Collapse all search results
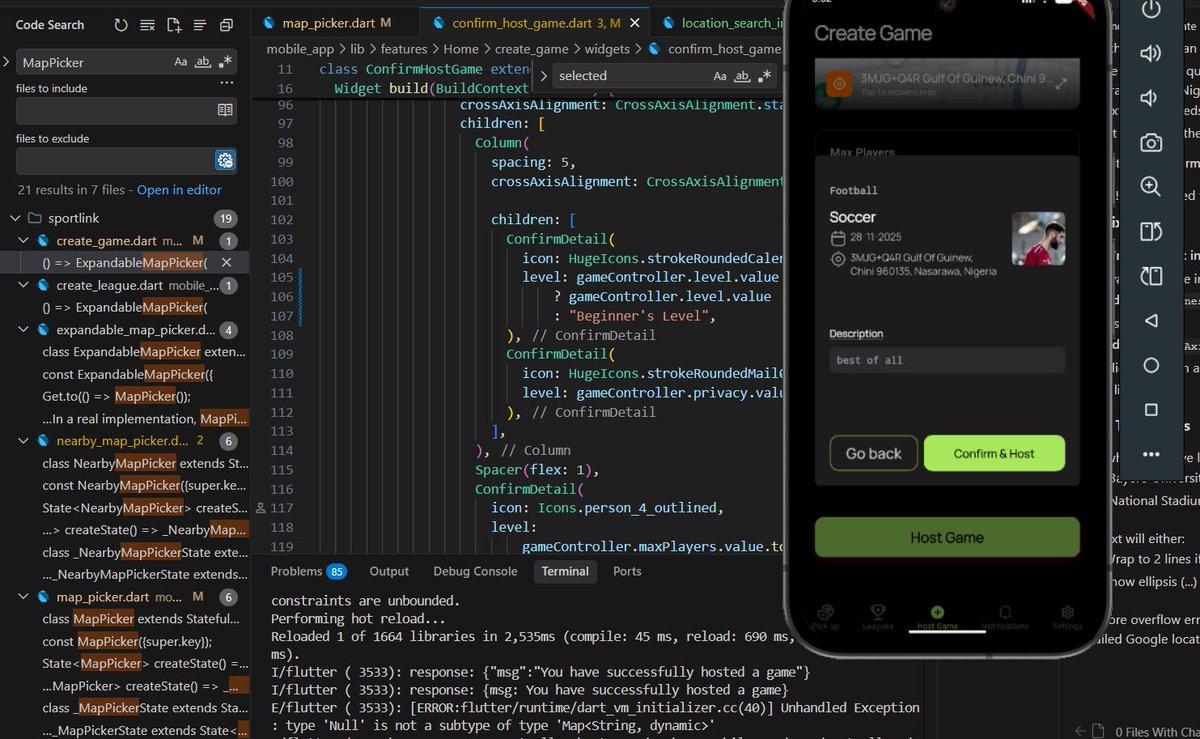Screen dimensions: 1200x739 (200, 25)
